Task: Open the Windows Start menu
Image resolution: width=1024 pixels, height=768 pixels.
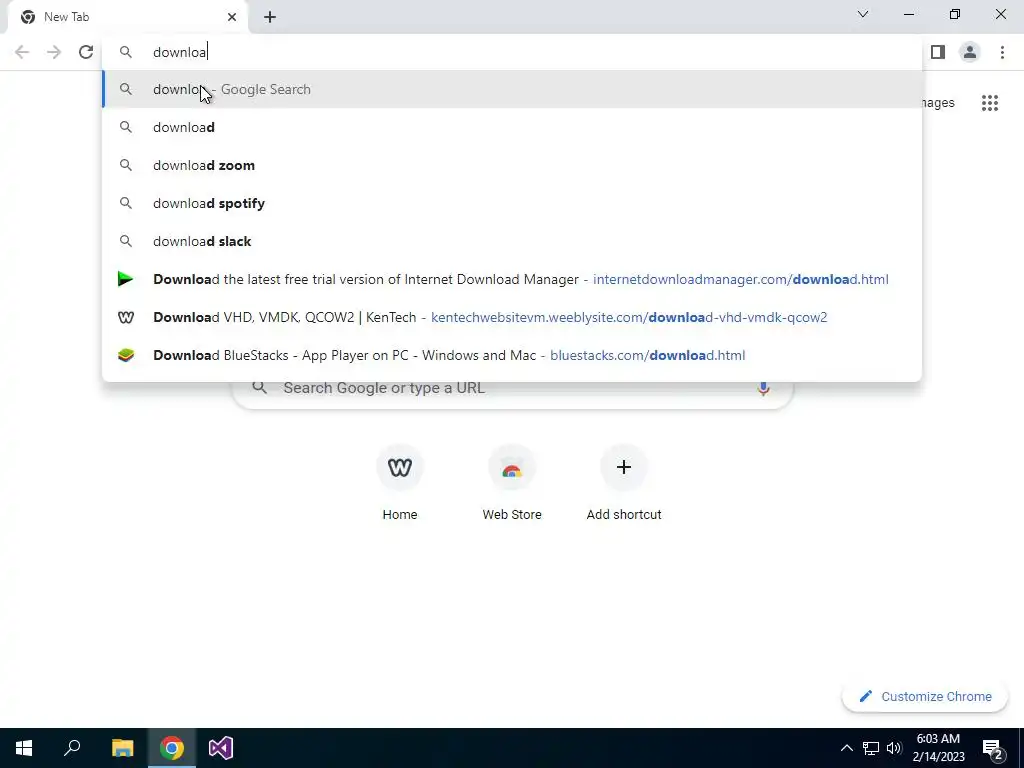Action: pyautogui.click(x=24, y=748)
